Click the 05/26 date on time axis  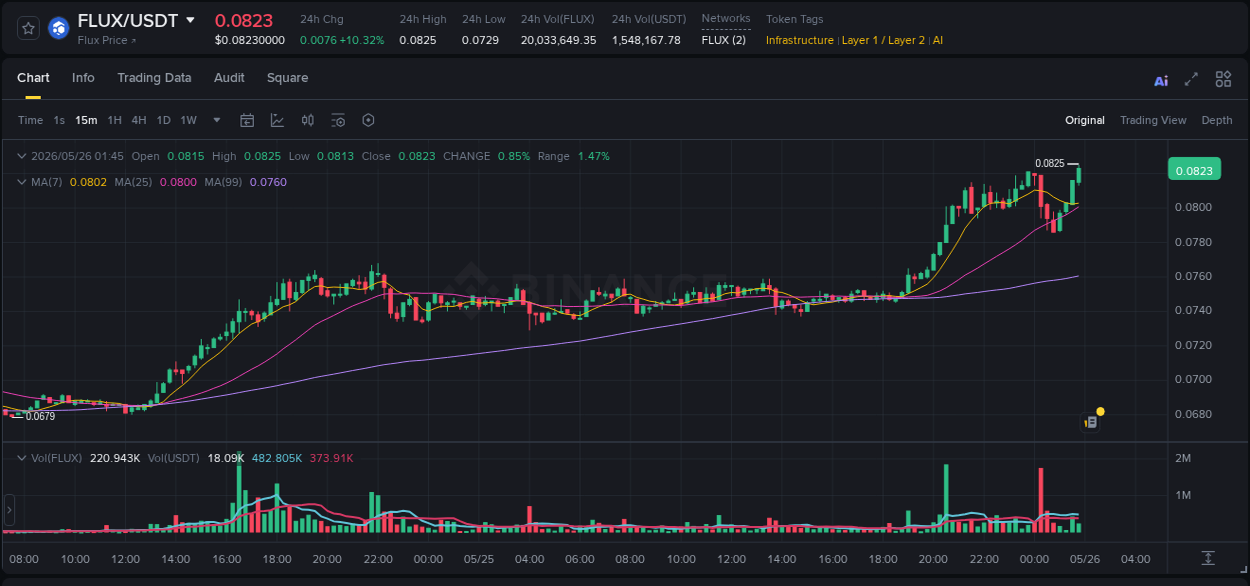[x=1086, y=559]
